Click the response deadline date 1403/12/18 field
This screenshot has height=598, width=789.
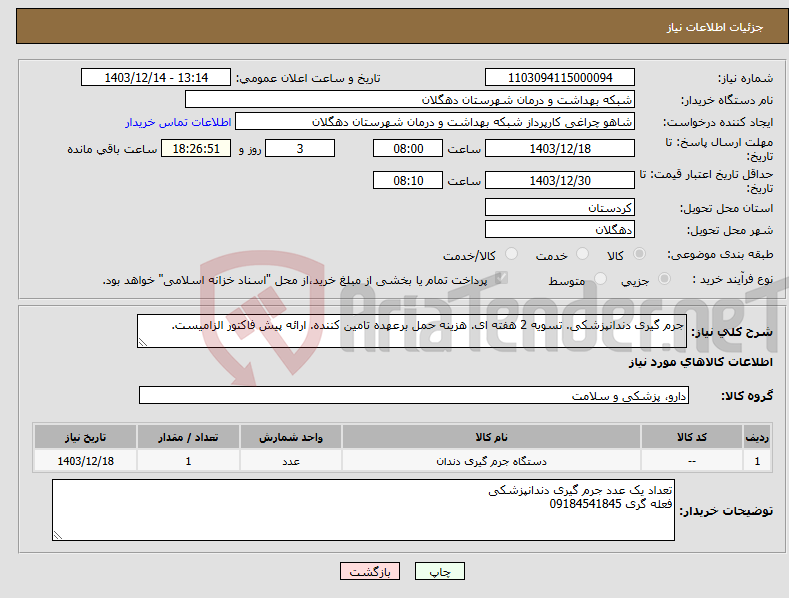(x=560, y=148)
